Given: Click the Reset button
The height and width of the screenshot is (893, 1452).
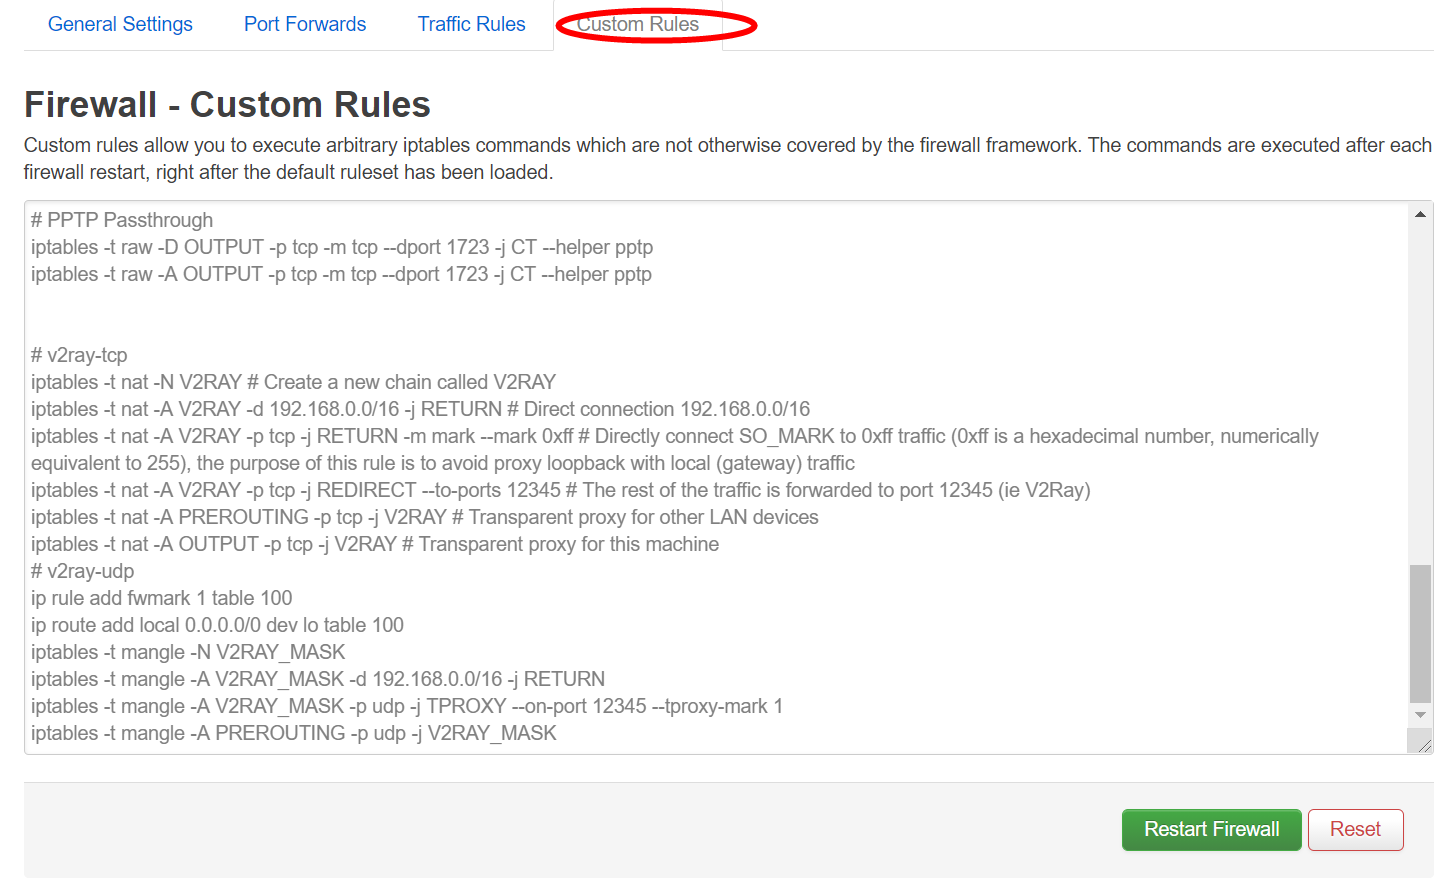Looking at the screenshot, I should 1355,830.
